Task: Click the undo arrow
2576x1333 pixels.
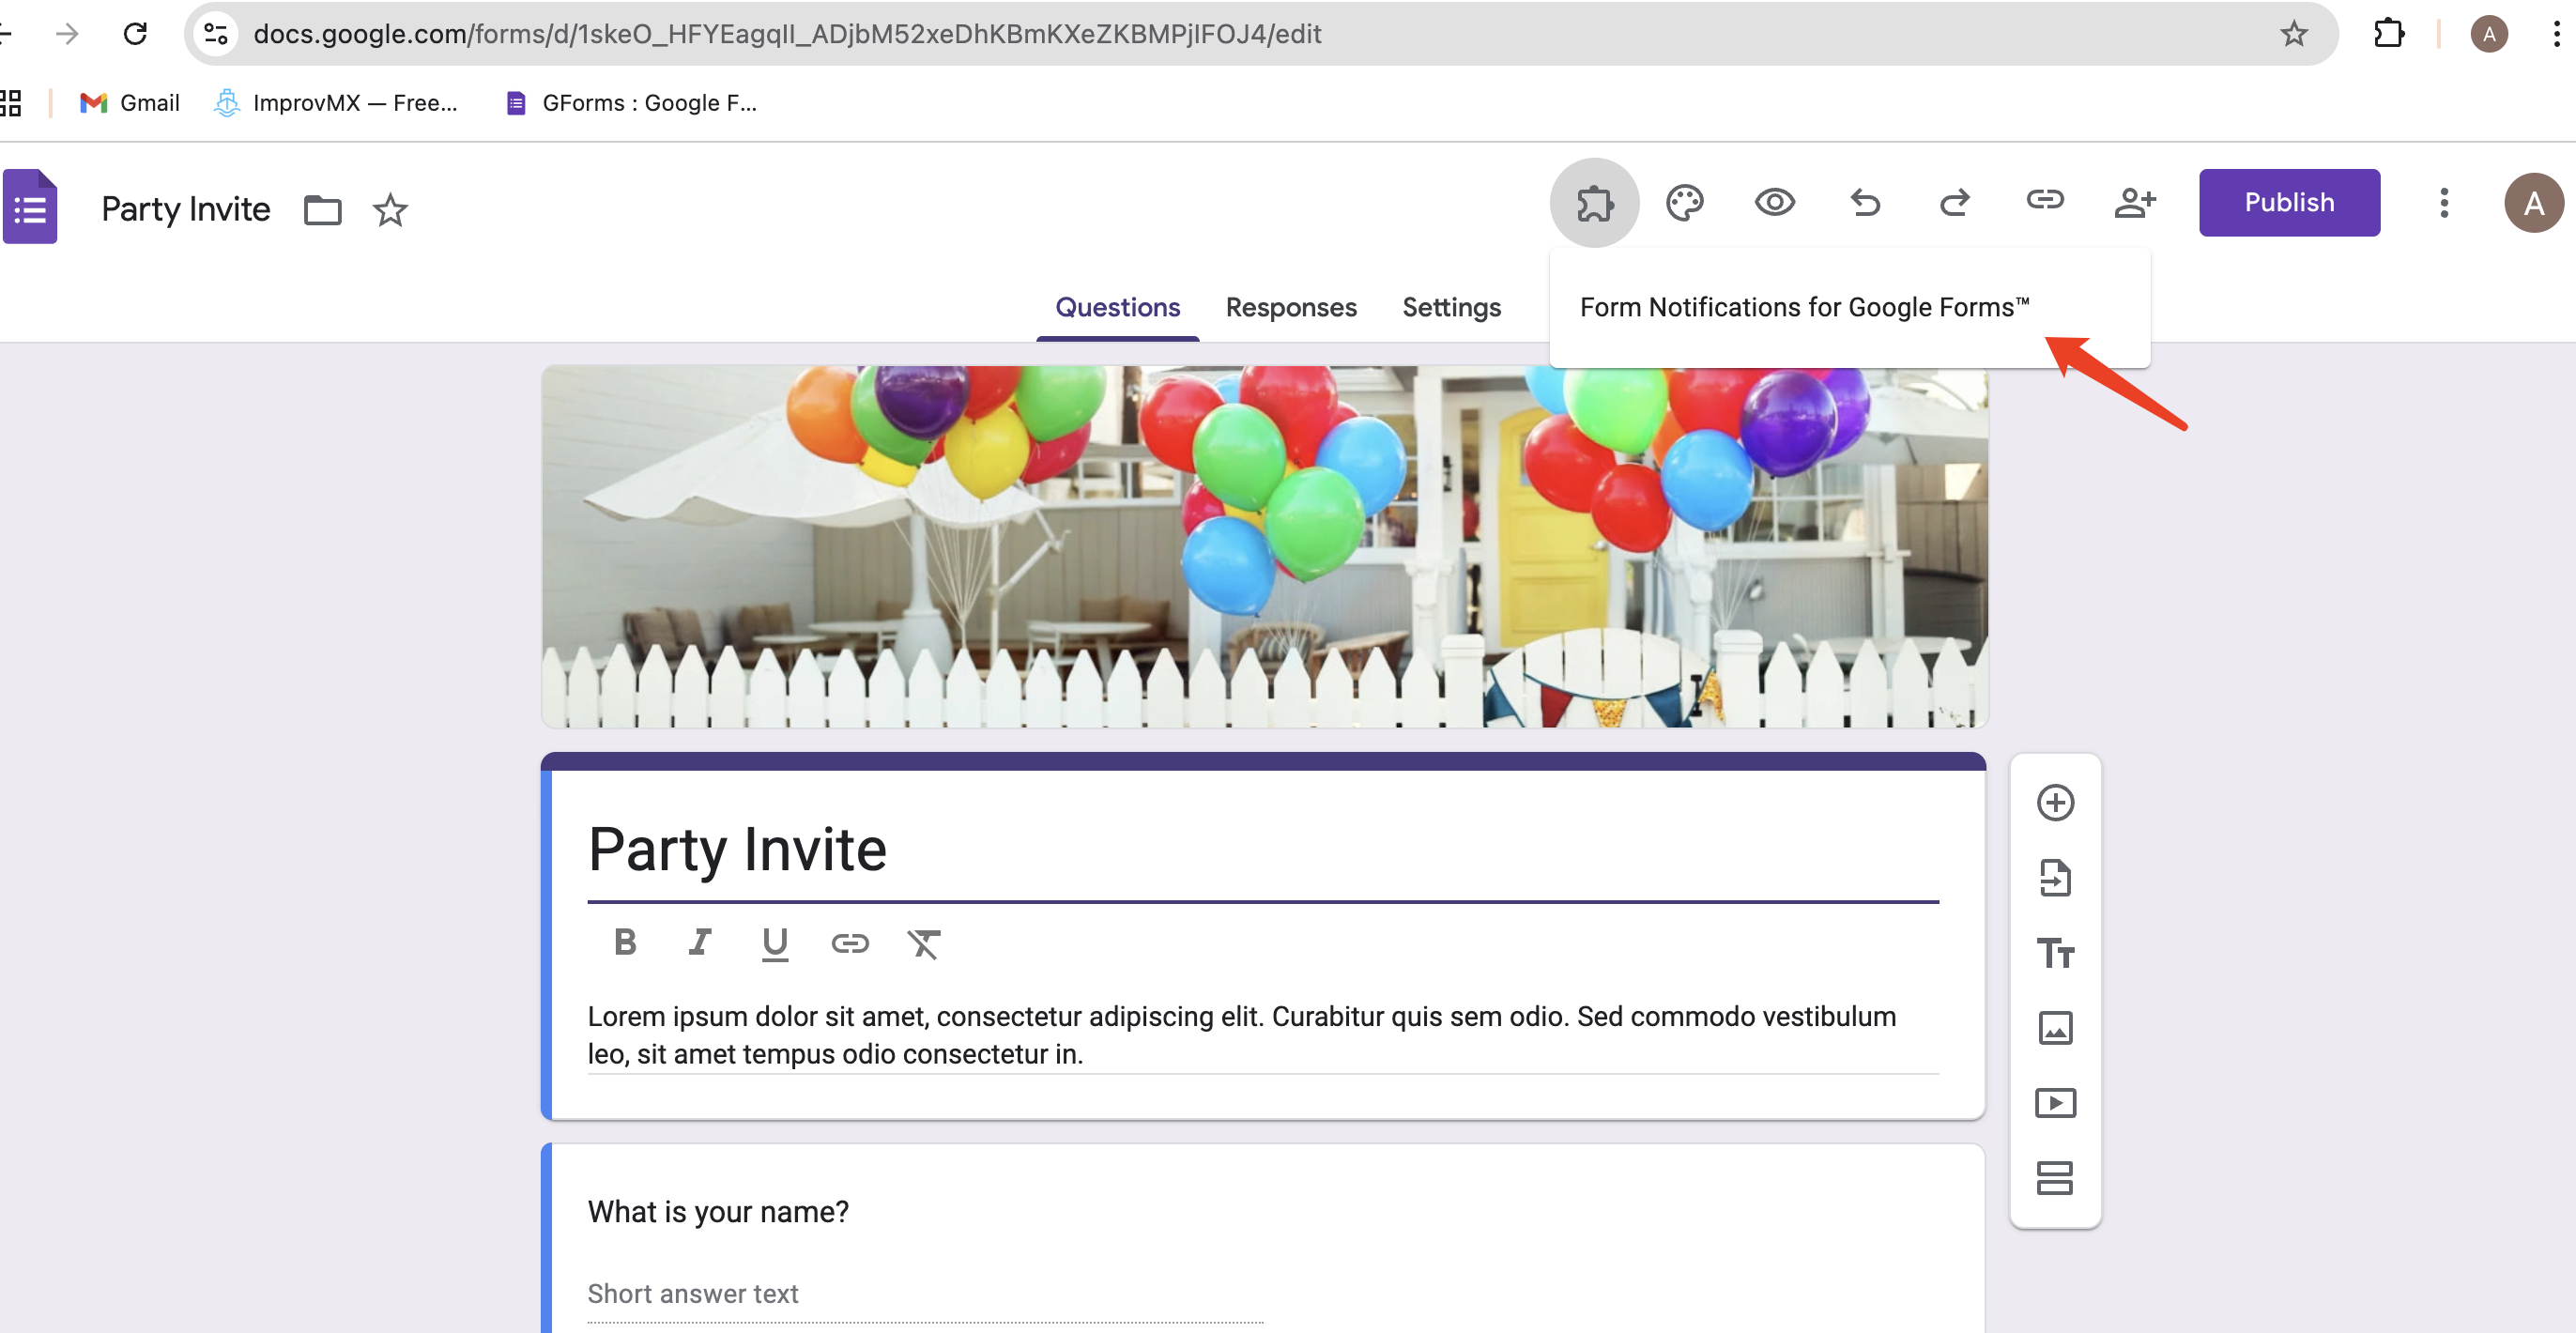Action: (x=1864, y=203)
